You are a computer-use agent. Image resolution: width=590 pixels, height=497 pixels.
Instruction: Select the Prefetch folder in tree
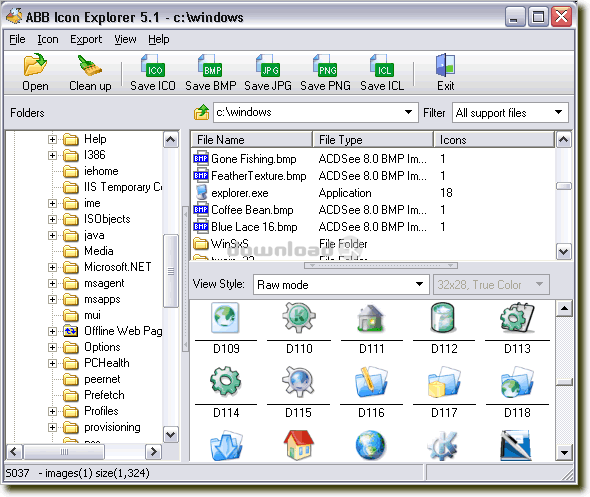tap(104, 395)
